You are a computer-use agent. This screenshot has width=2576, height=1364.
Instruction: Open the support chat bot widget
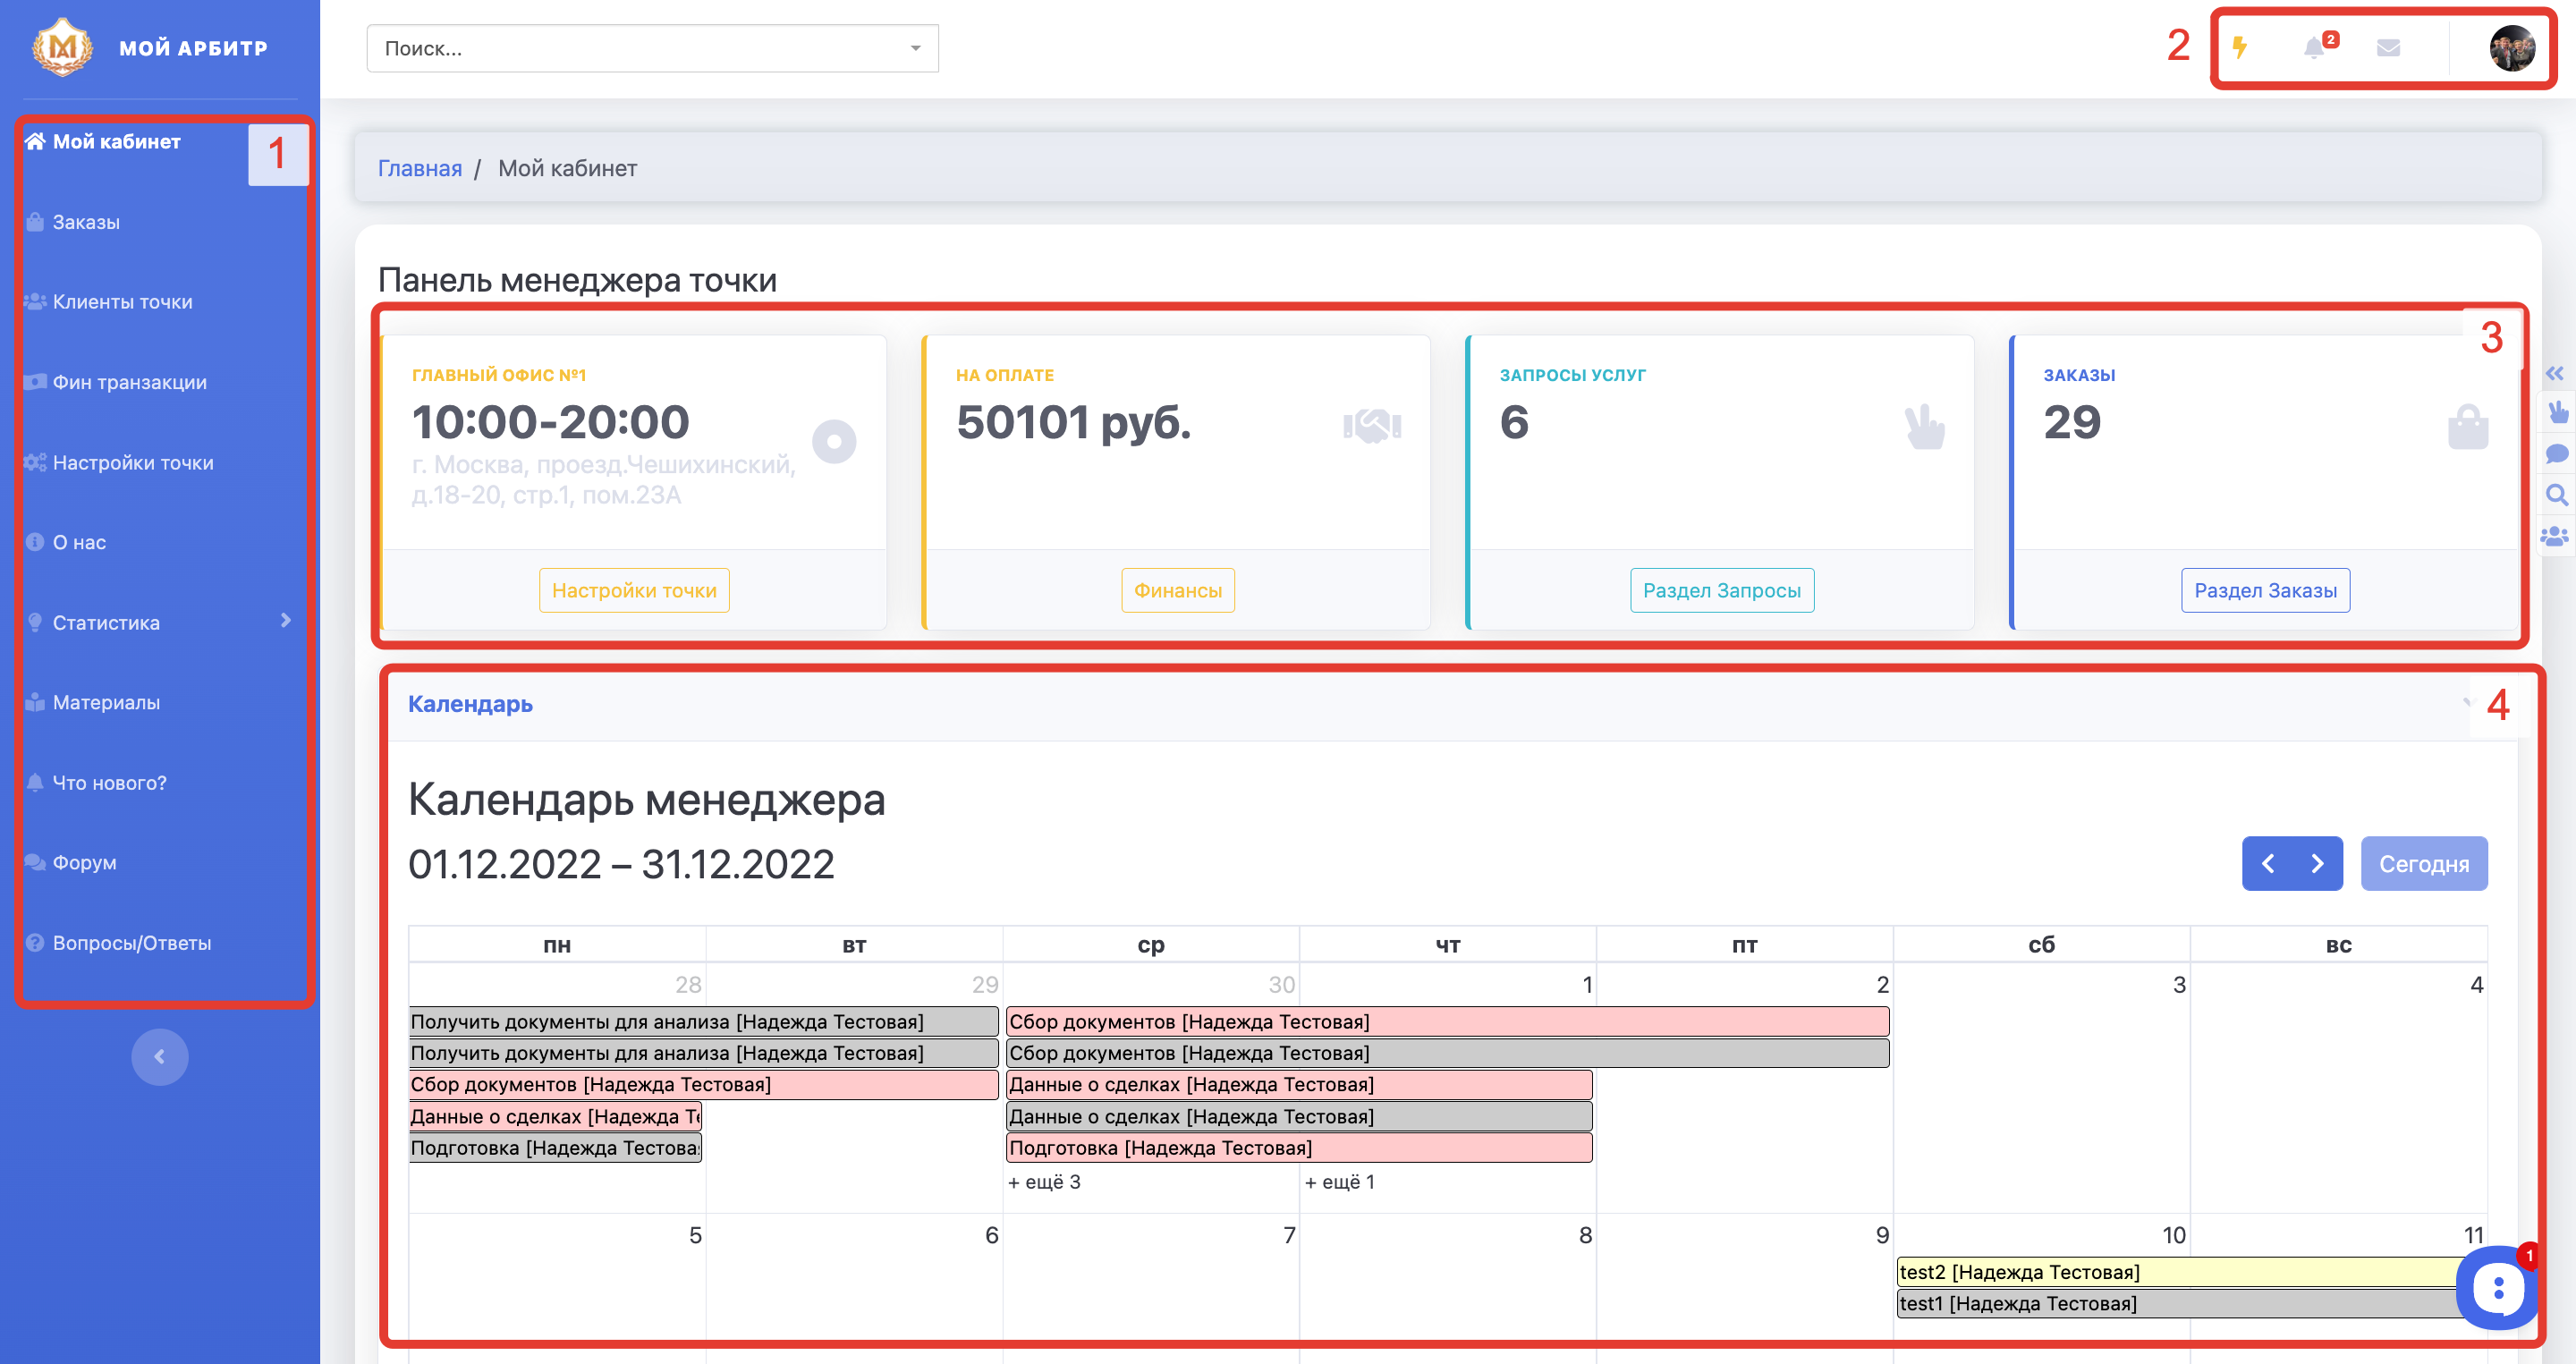pos(2497,1287)
